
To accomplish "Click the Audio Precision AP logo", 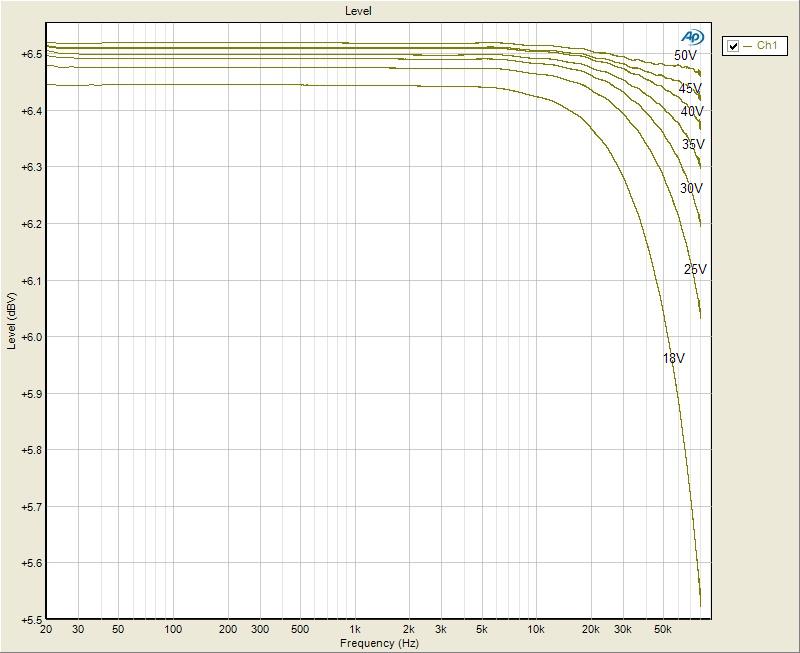I will pyautogui.click(x=692, y=37).
